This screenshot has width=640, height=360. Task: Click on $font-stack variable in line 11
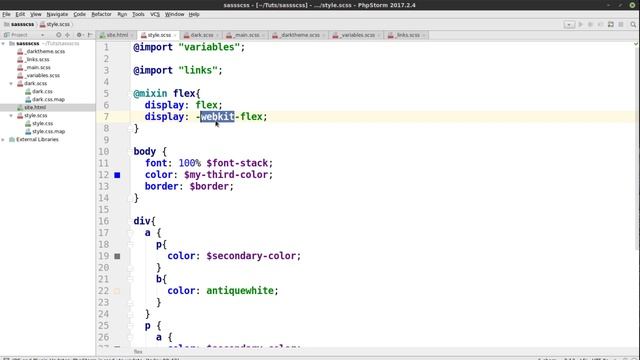pyautogui.click(x=237, y=163)
